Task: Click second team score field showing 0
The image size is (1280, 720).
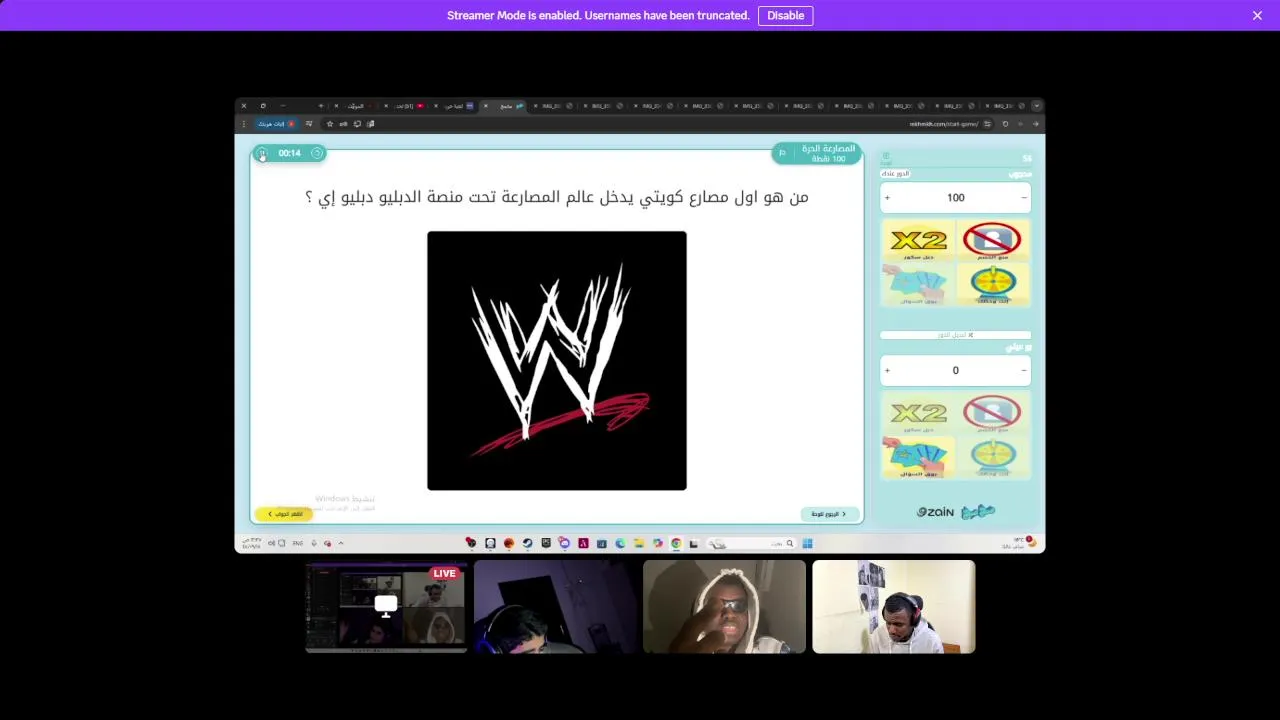Action: (x=955, y=371)
